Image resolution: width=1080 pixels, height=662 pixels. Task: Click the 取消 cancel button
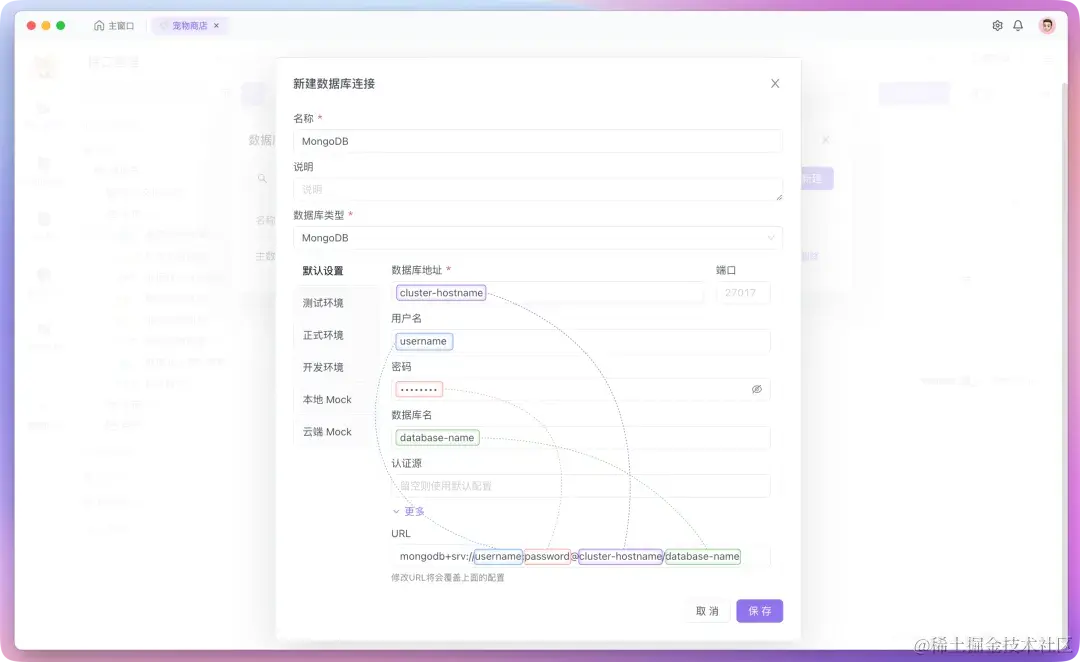[708, 610]
